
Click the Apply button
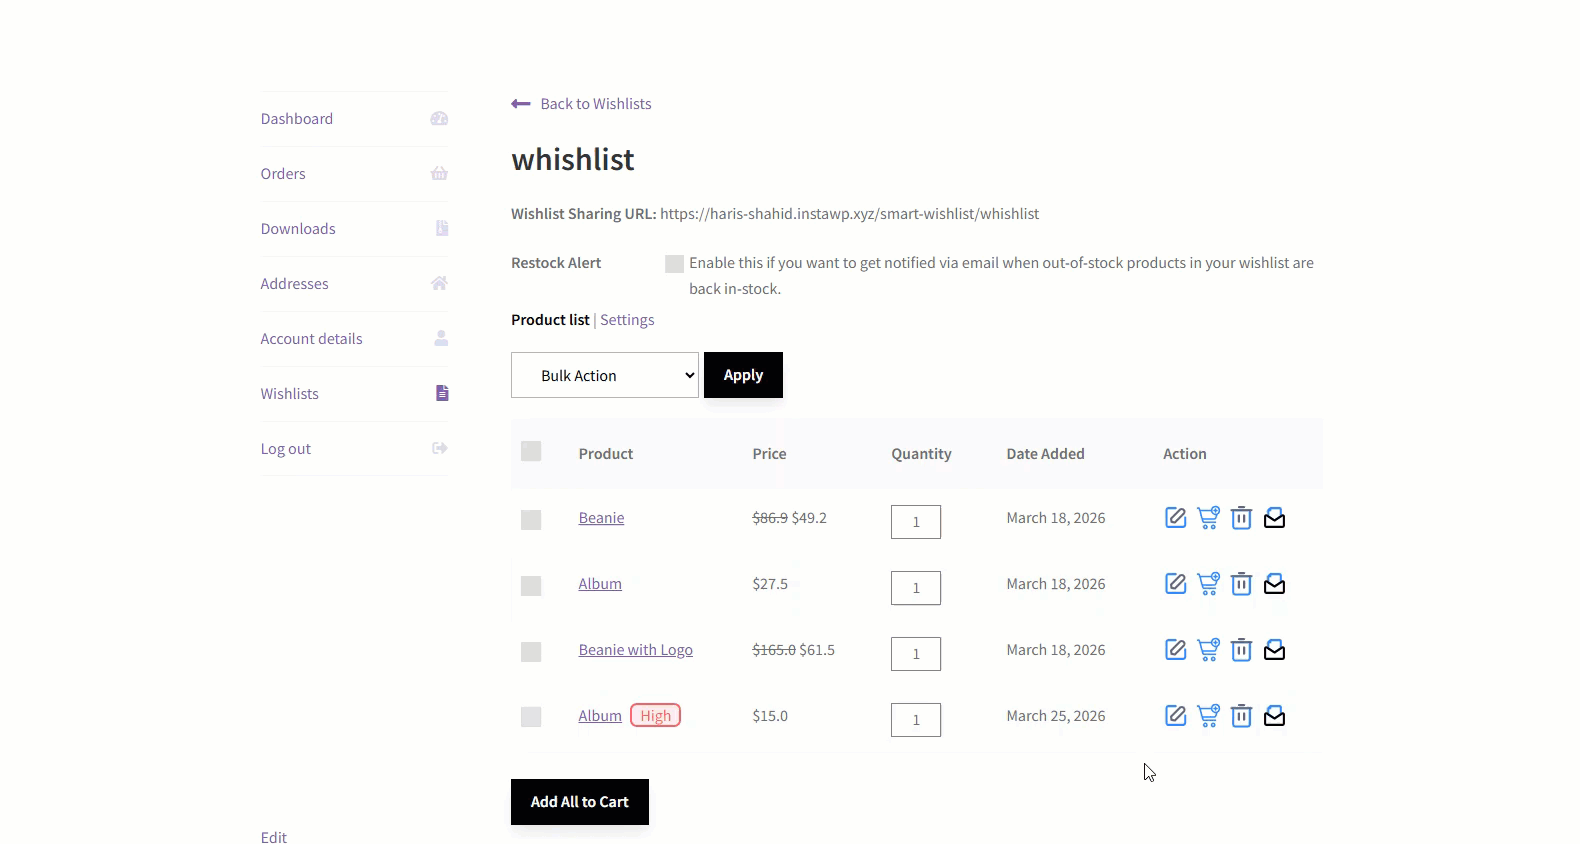743,375
